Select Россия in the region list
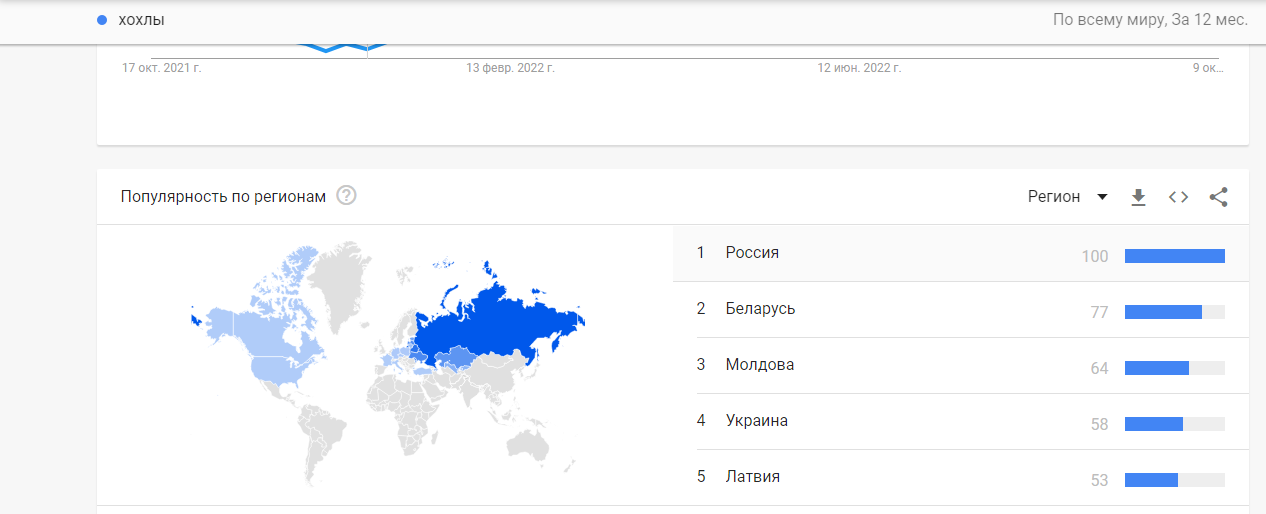Image resolution: width=1266 pixels, height=514 pixels. pos(960,253)
